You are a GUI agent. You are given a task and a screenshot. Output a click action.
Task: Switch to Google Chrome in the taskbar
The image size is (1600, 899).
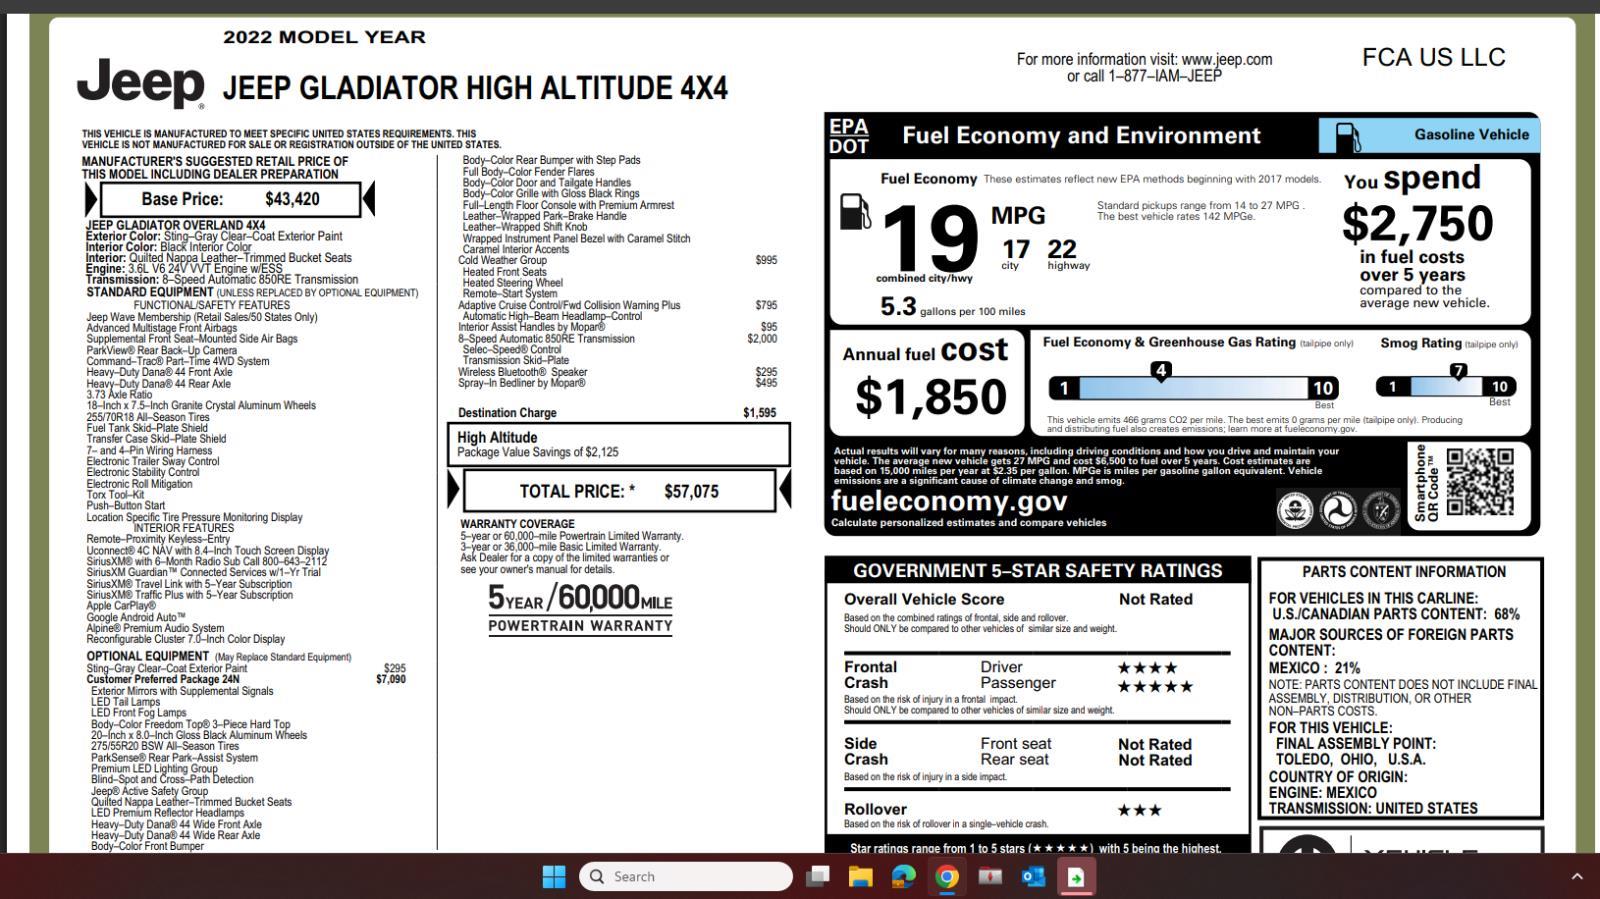click(x=947, y=877)
